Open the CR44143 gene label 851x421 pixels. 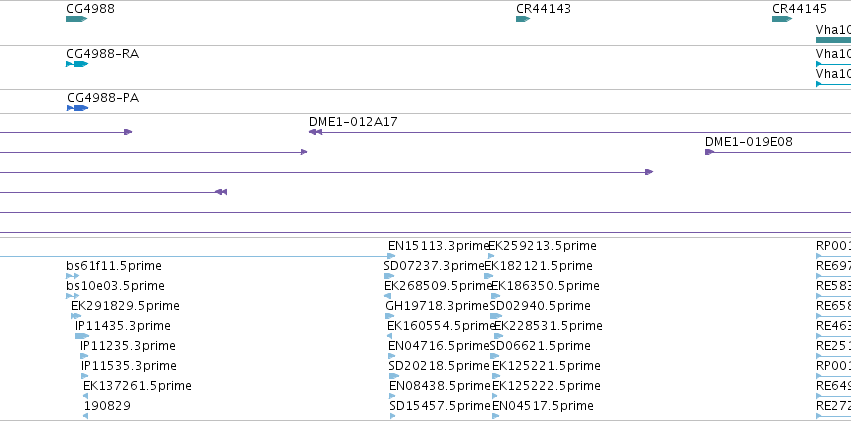pos(543,9)
